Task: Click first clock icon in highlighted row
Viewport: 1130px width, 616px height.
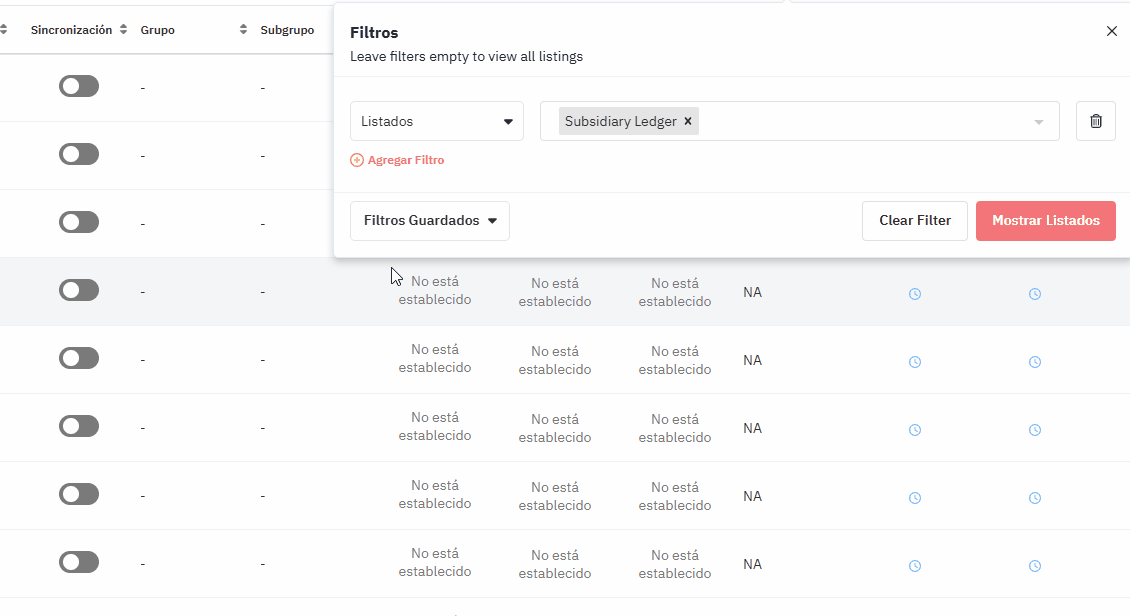Action: pos(914,294)
